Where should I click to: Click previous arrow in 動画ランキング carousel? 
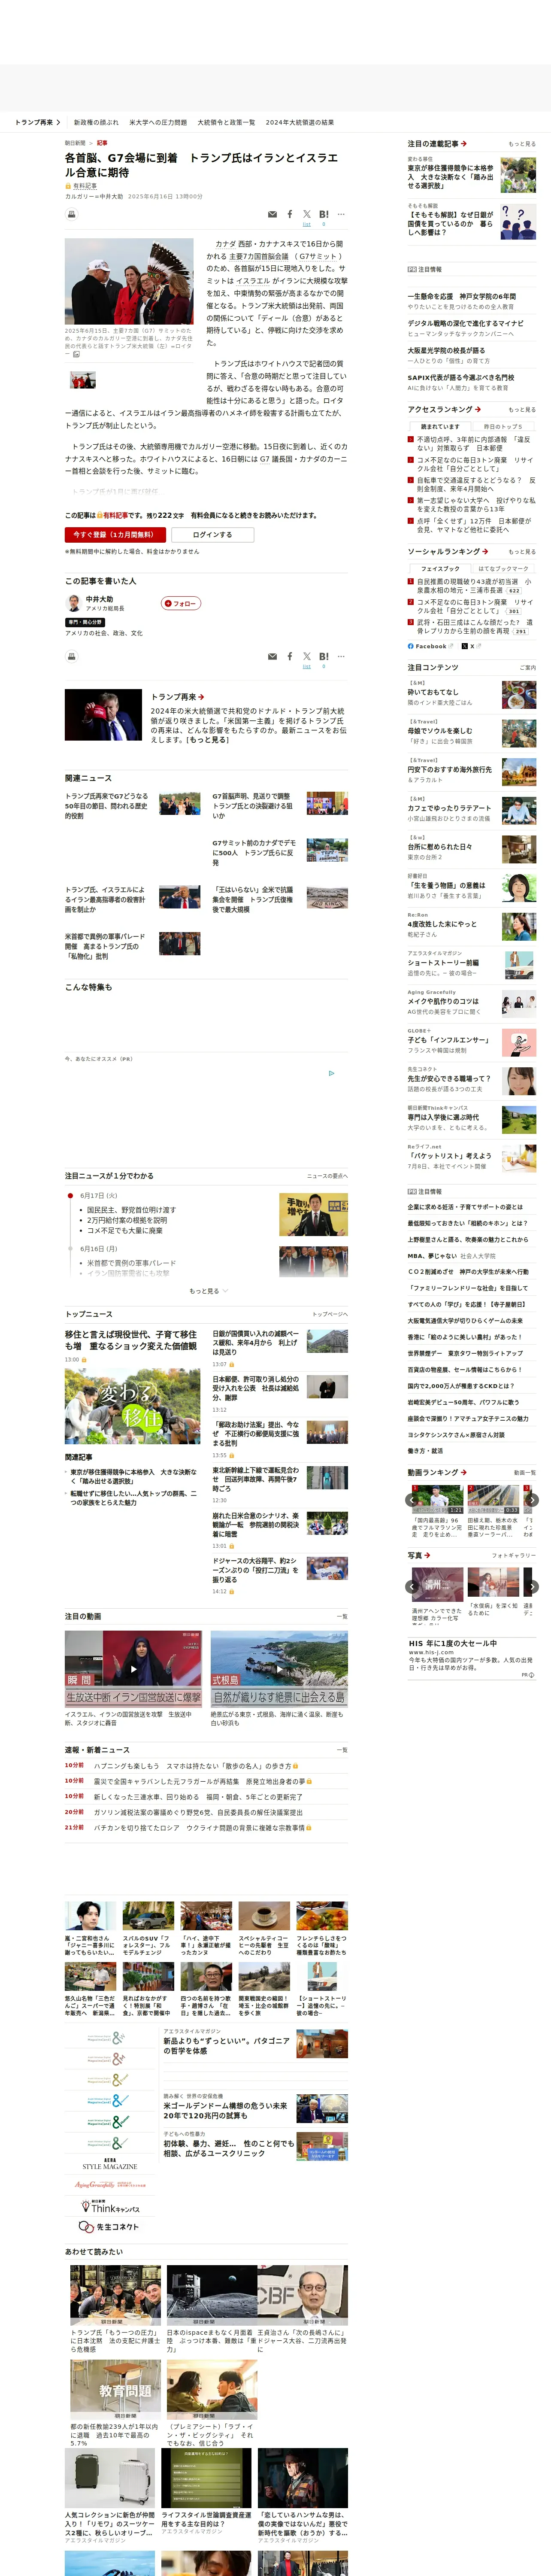pos(412,1500)
